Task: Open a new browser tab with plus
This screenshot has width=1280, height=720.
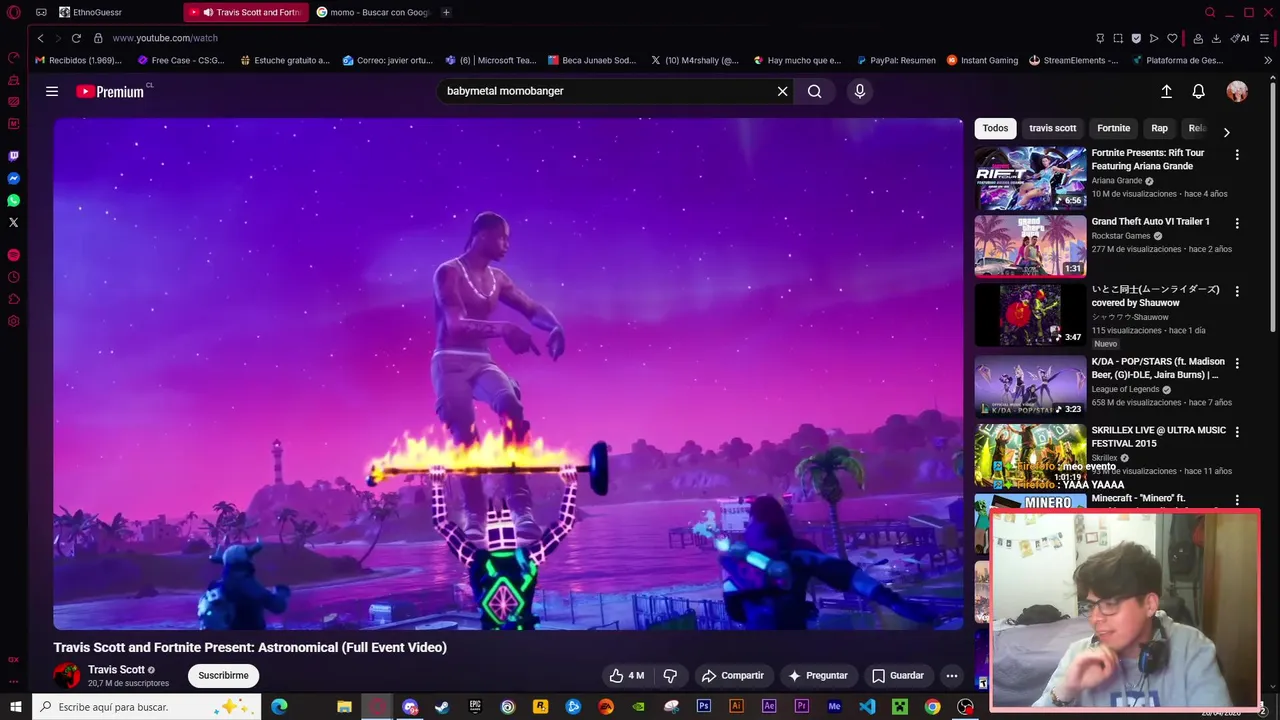Action: click(446, 12)
